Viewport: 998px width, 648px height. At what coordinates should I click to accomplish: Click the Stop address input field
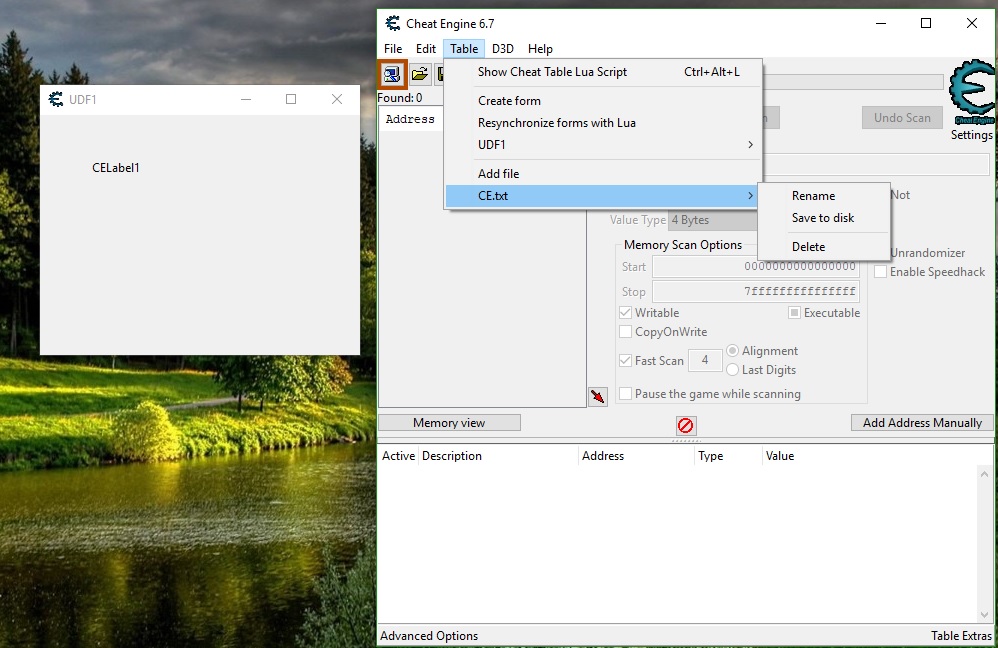click(x=755, y=292)
